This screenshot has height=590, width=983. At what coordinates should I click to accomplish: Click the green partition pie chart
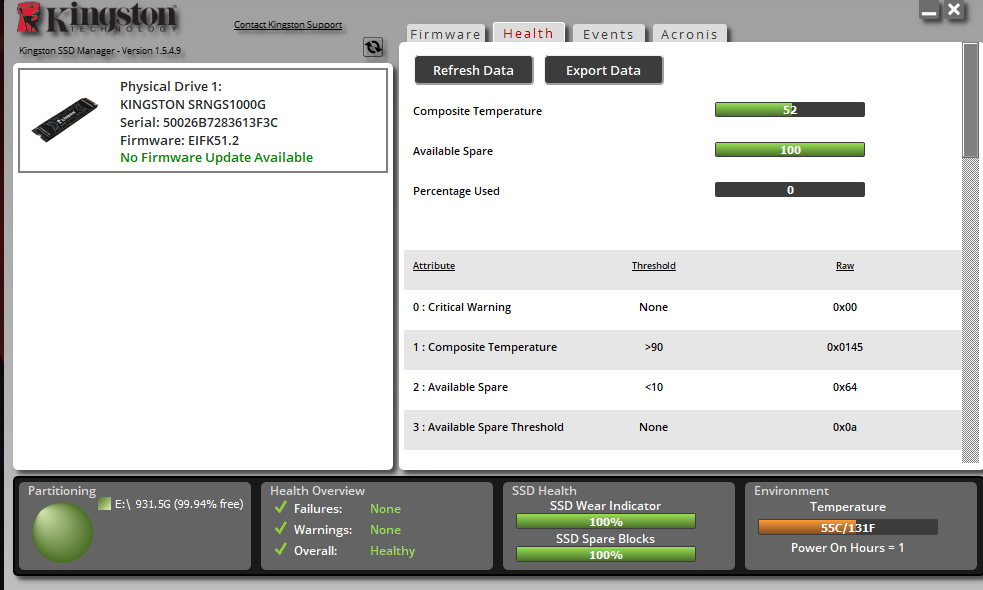click(63, 532)
